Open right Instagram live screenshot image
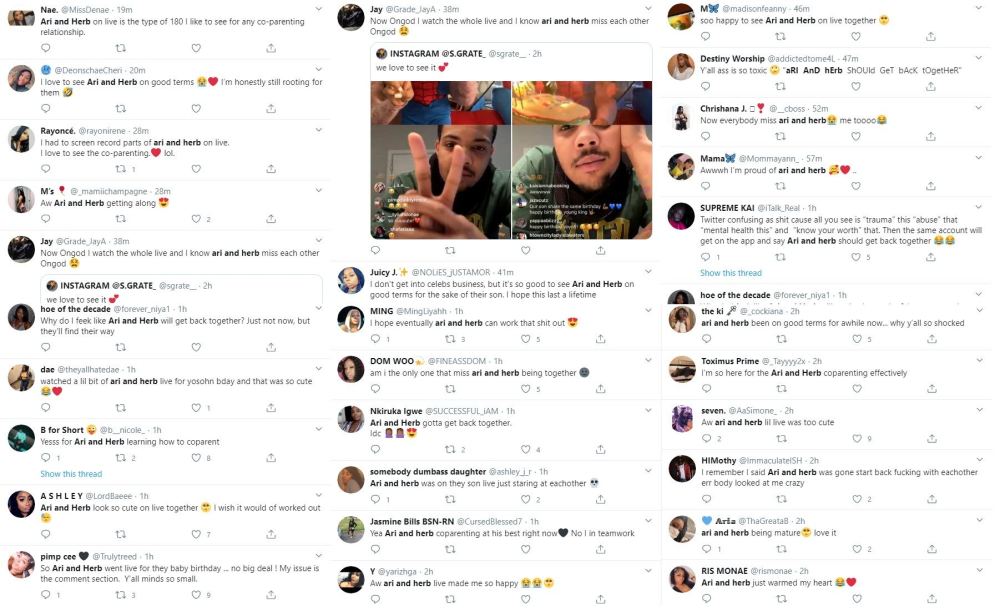 582,160
